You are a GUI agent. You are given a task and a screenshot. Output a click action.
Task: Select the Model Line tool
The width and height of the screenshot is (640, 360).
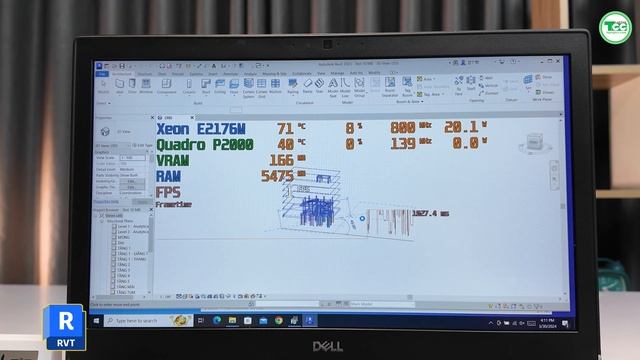click(345, 88)
